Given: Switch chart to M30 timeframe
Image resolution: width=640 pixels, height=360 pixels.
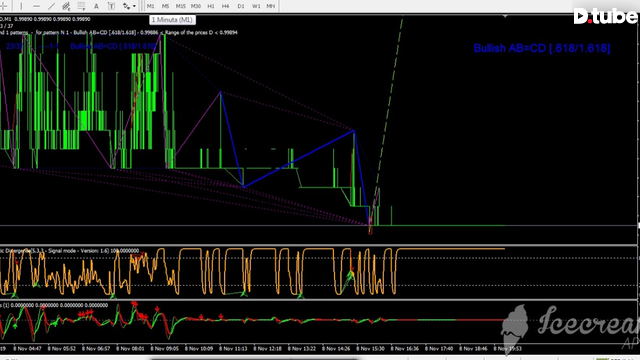Looking at the screenshot, I should point(196,6).
